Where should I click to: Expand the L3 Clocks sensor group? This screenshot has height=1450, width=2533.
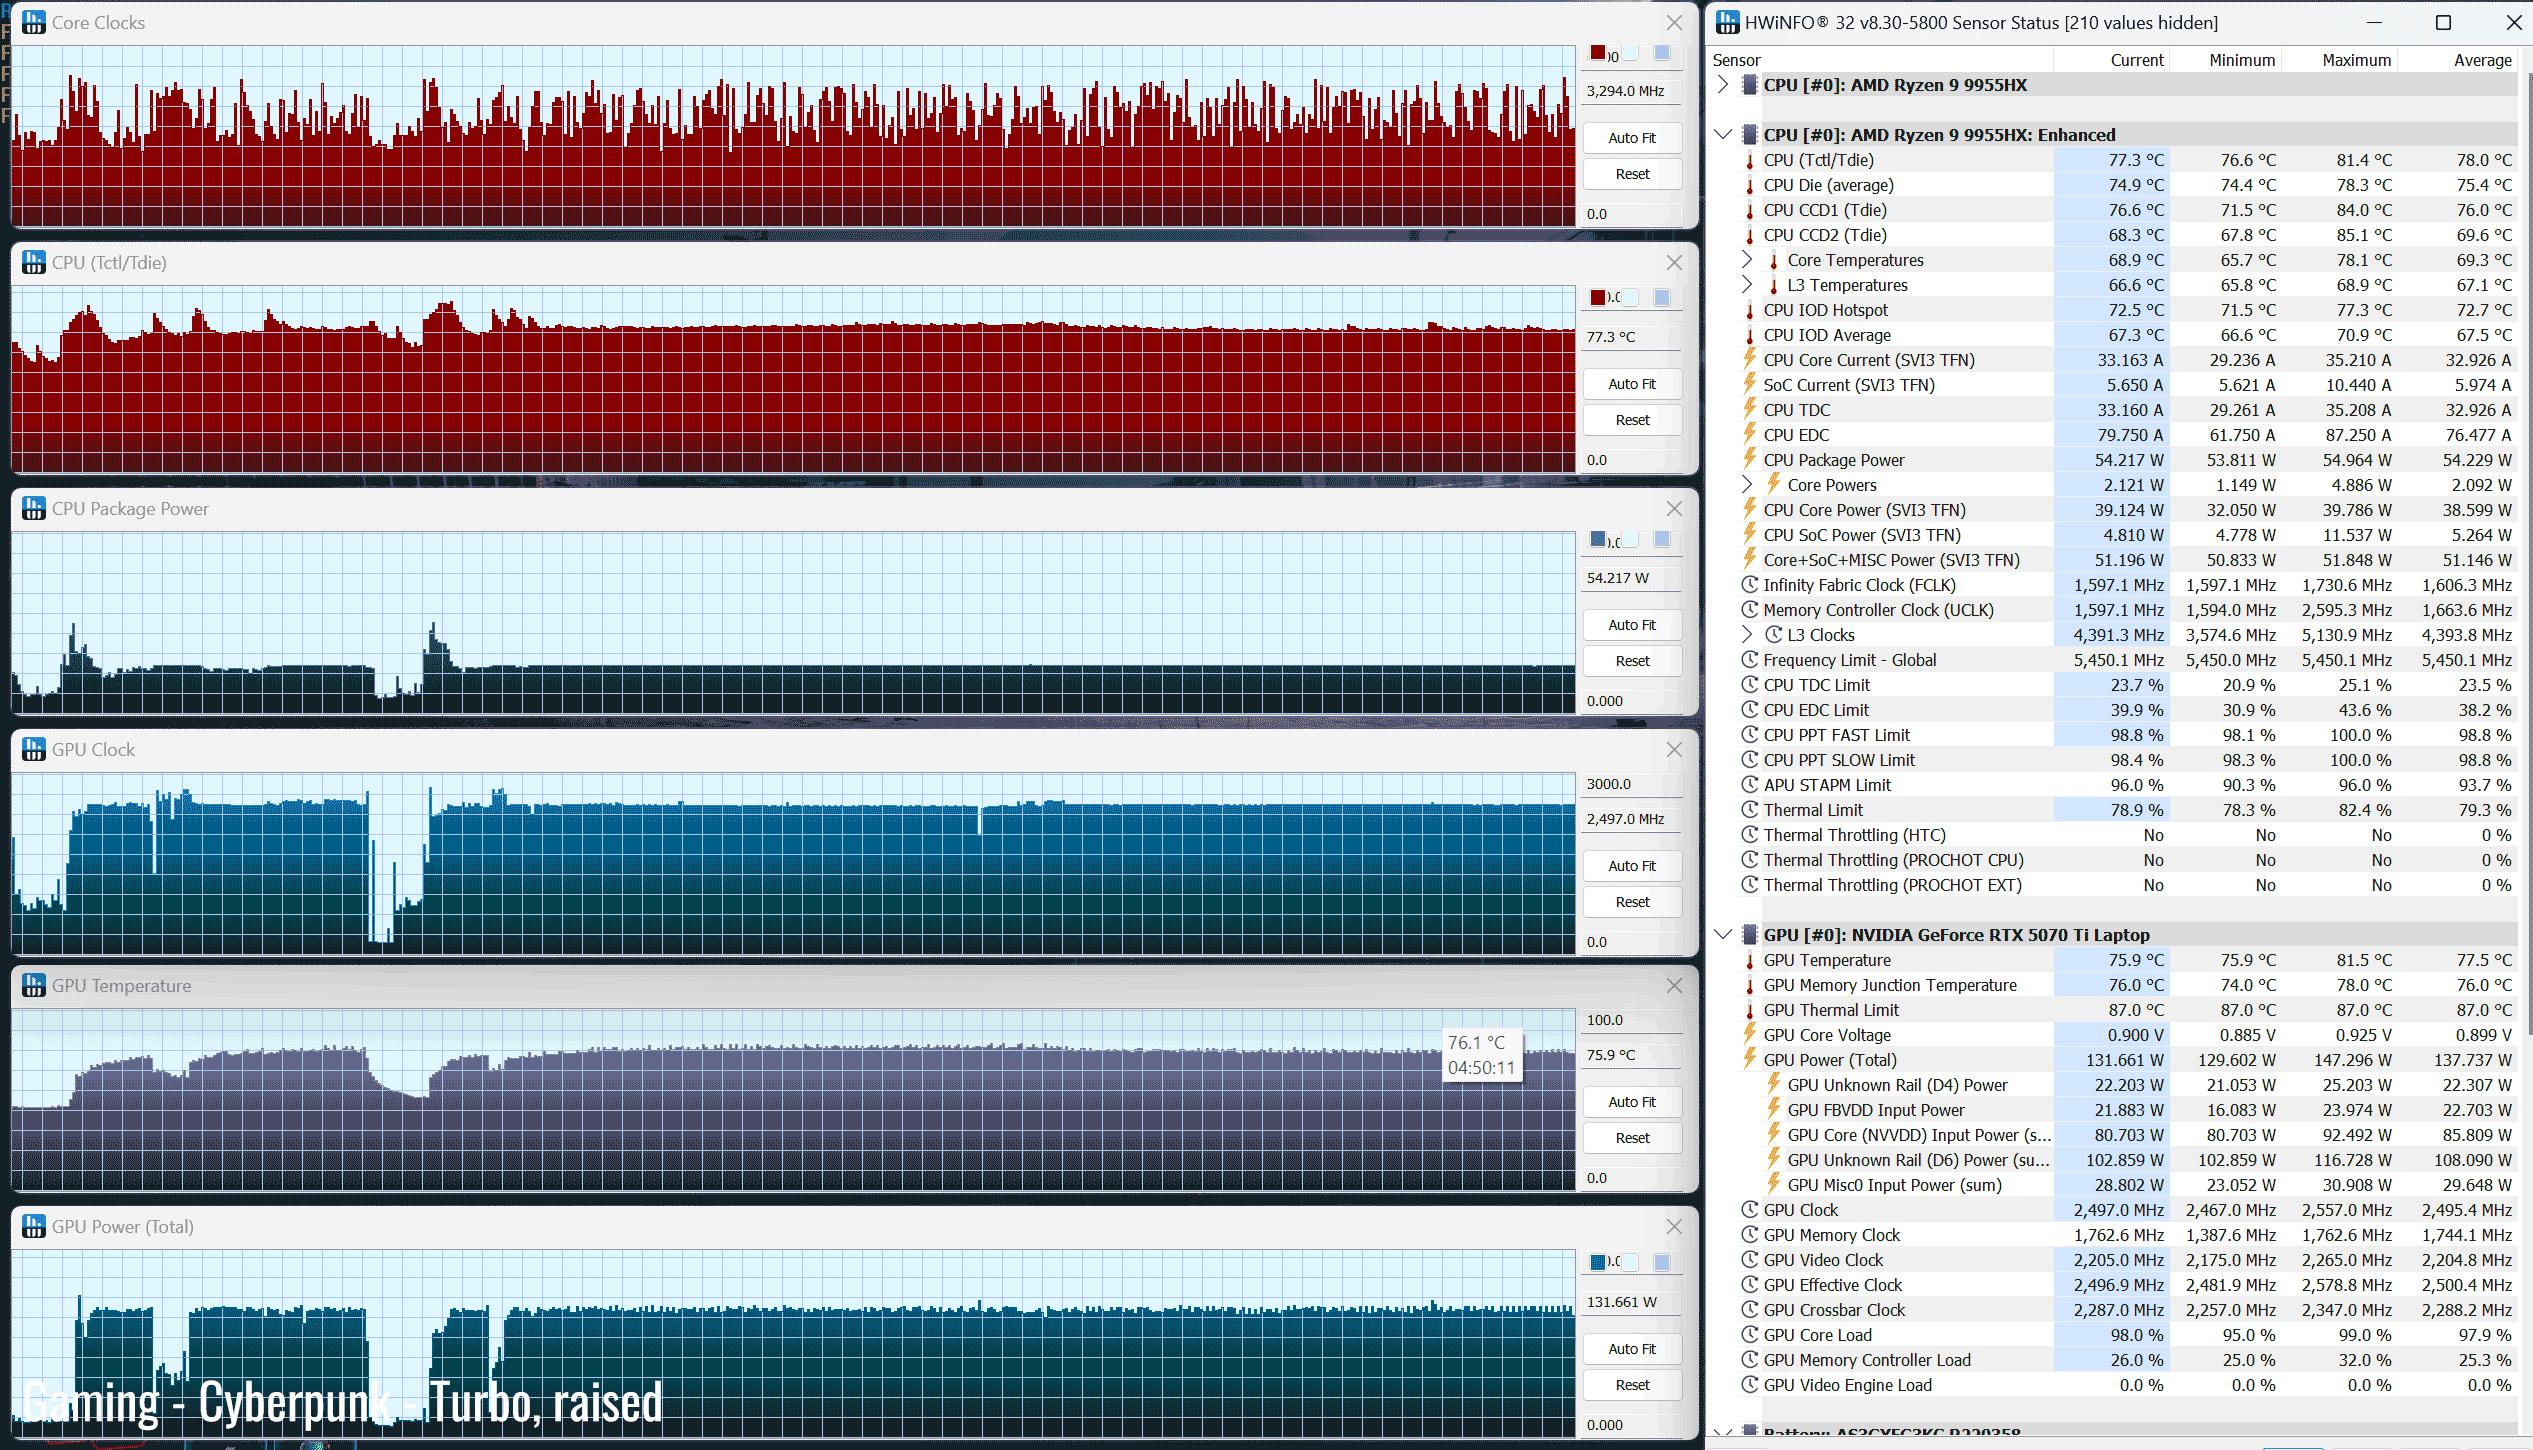pyautogui.click(x=1746, y=635)
